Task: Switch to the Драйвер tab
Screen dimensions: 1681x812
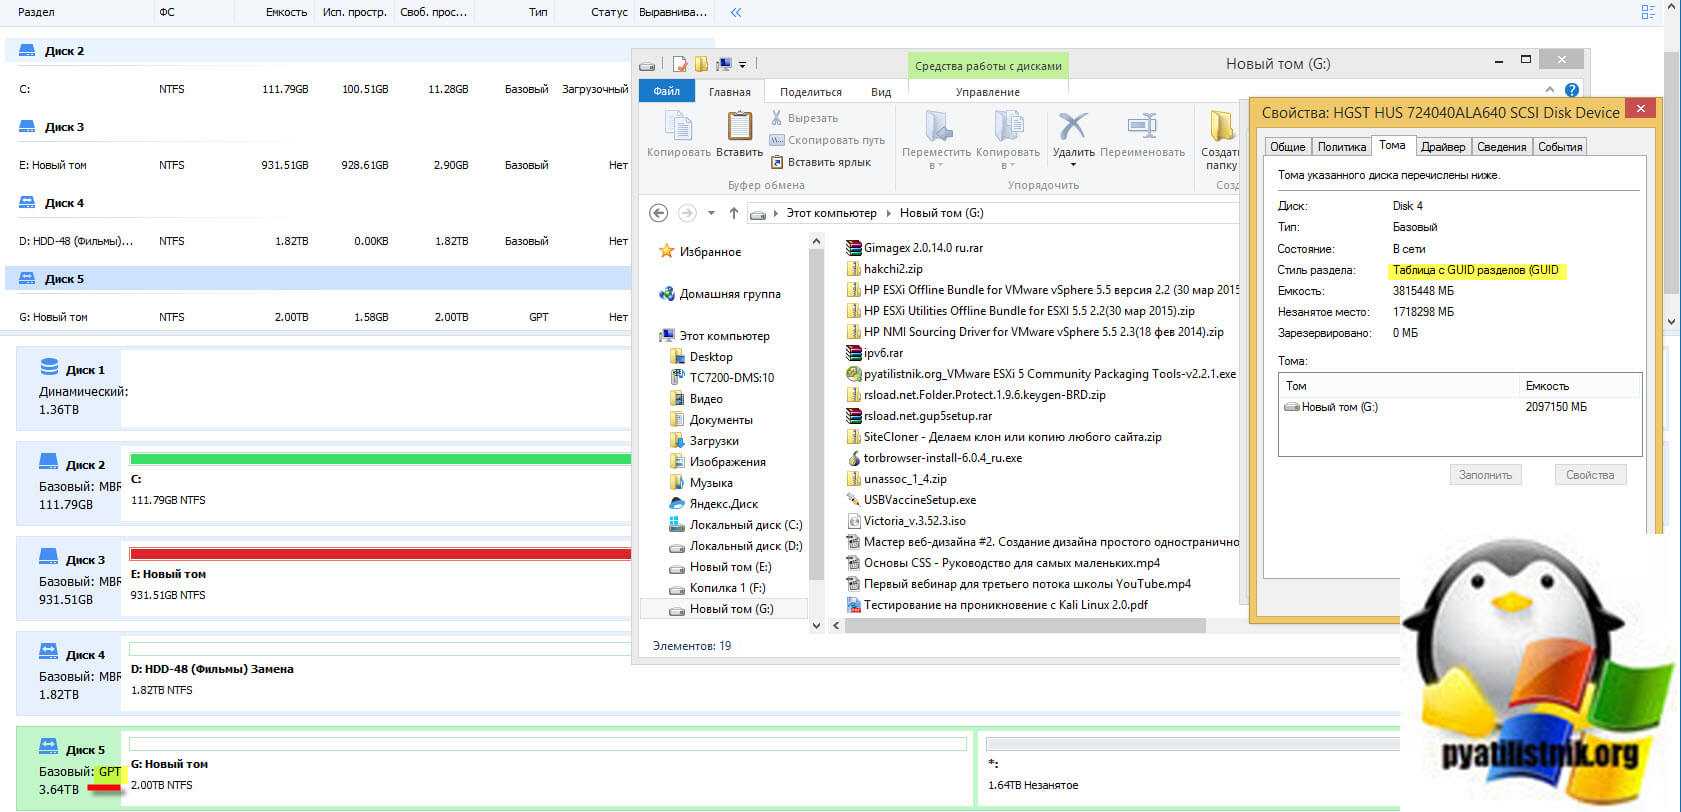Action: click(1442, 147)
